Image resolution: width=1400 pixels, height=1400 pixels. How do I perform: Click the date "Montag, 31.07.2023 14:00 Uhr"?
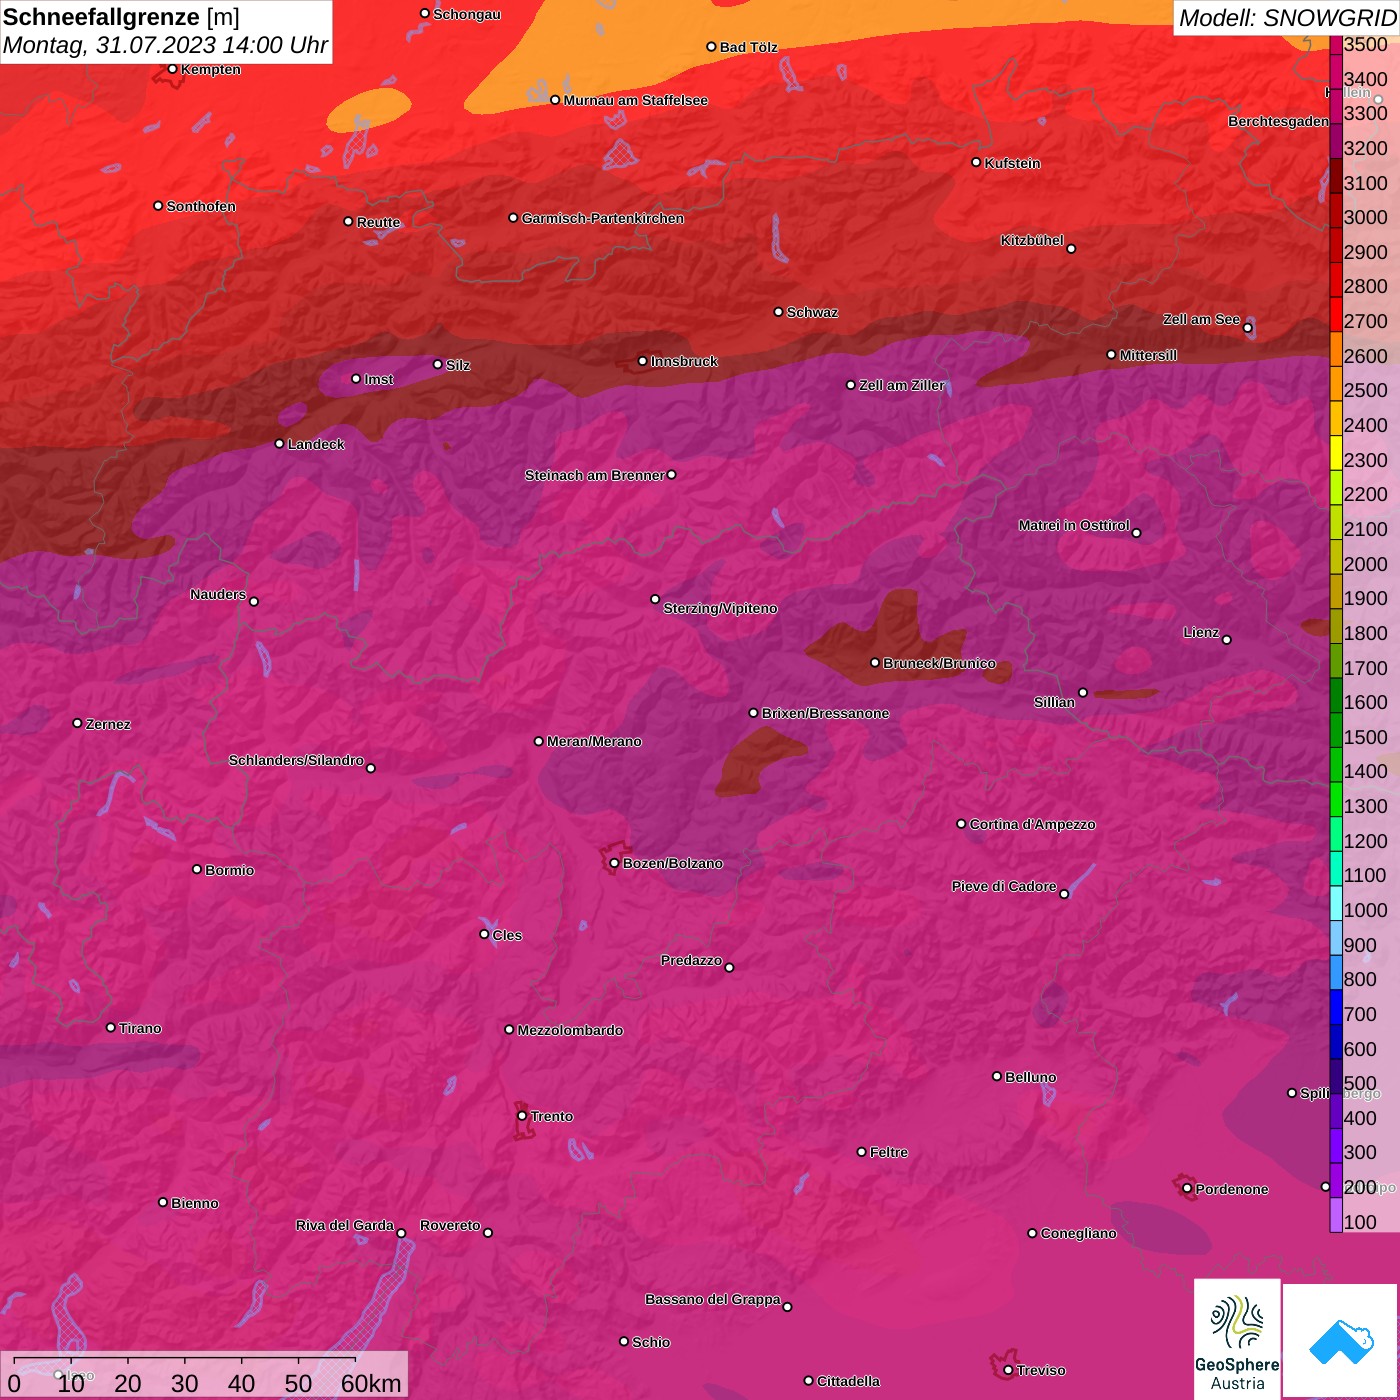pos(165,45)
